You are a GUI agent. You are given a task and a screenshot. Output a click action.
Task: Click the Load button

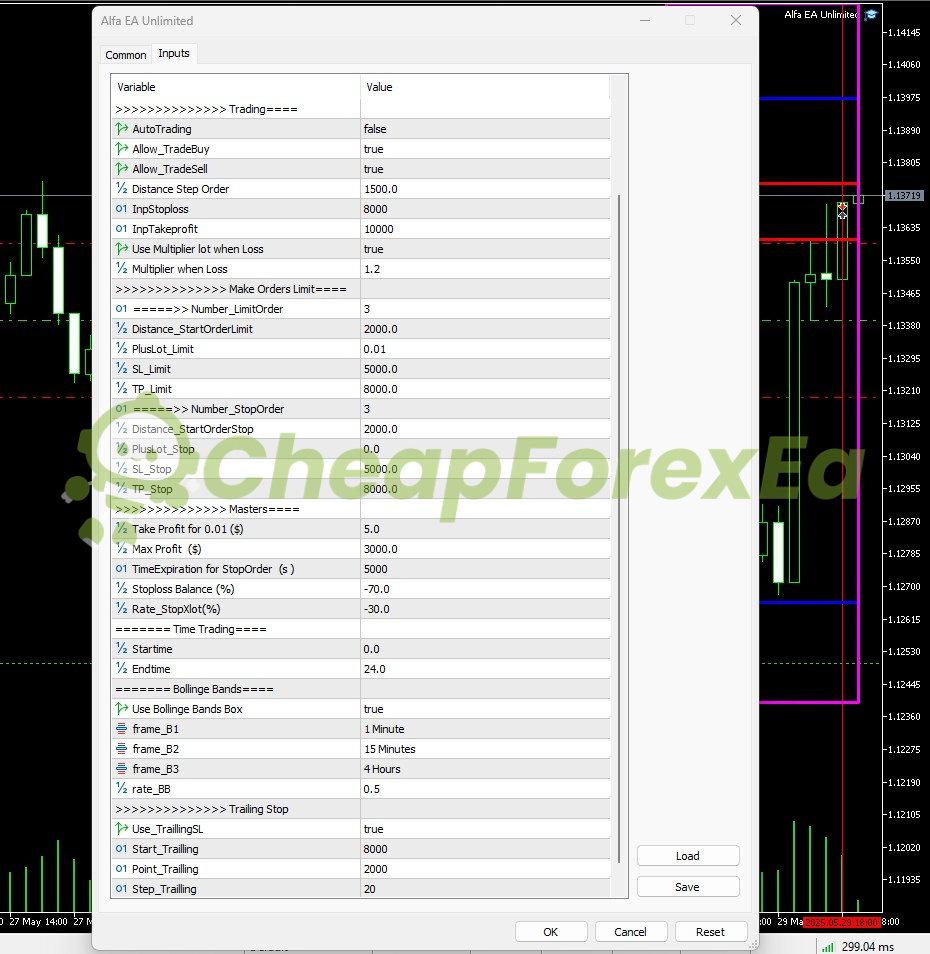pos(688,855)
